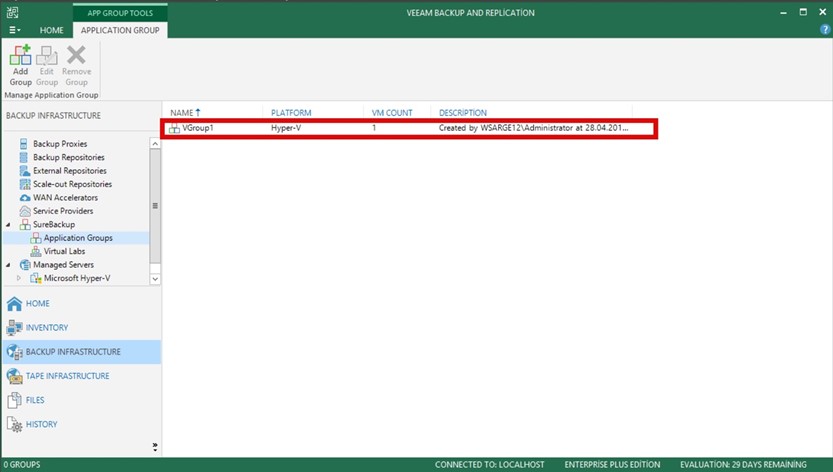This screenshot has height=472, width=833.
Task: Click the tree scrollbar down arrow
Action: click(x=155, y=279)
